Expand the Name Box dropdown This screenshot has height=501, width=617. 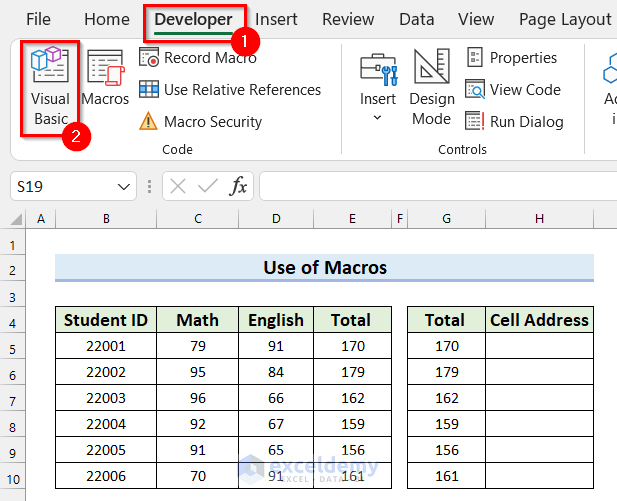pos(125,186)
